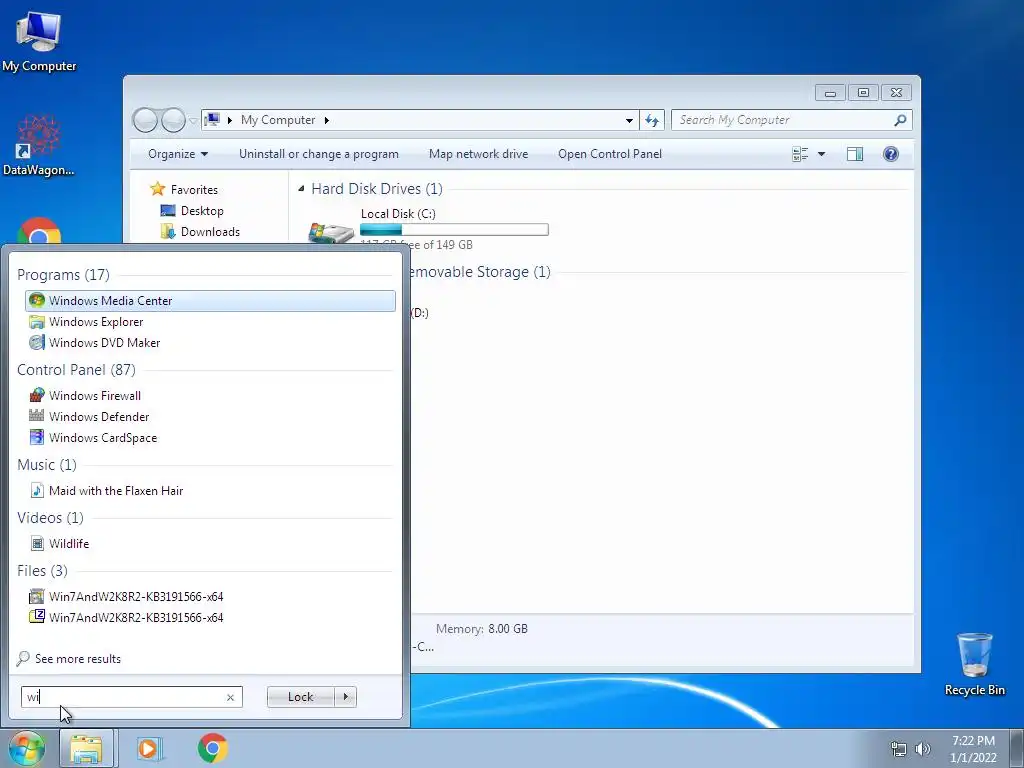Viewport: 1024px width, 768px height.
Task: Click the Videos (1) results header
Action: coord(50,518)
